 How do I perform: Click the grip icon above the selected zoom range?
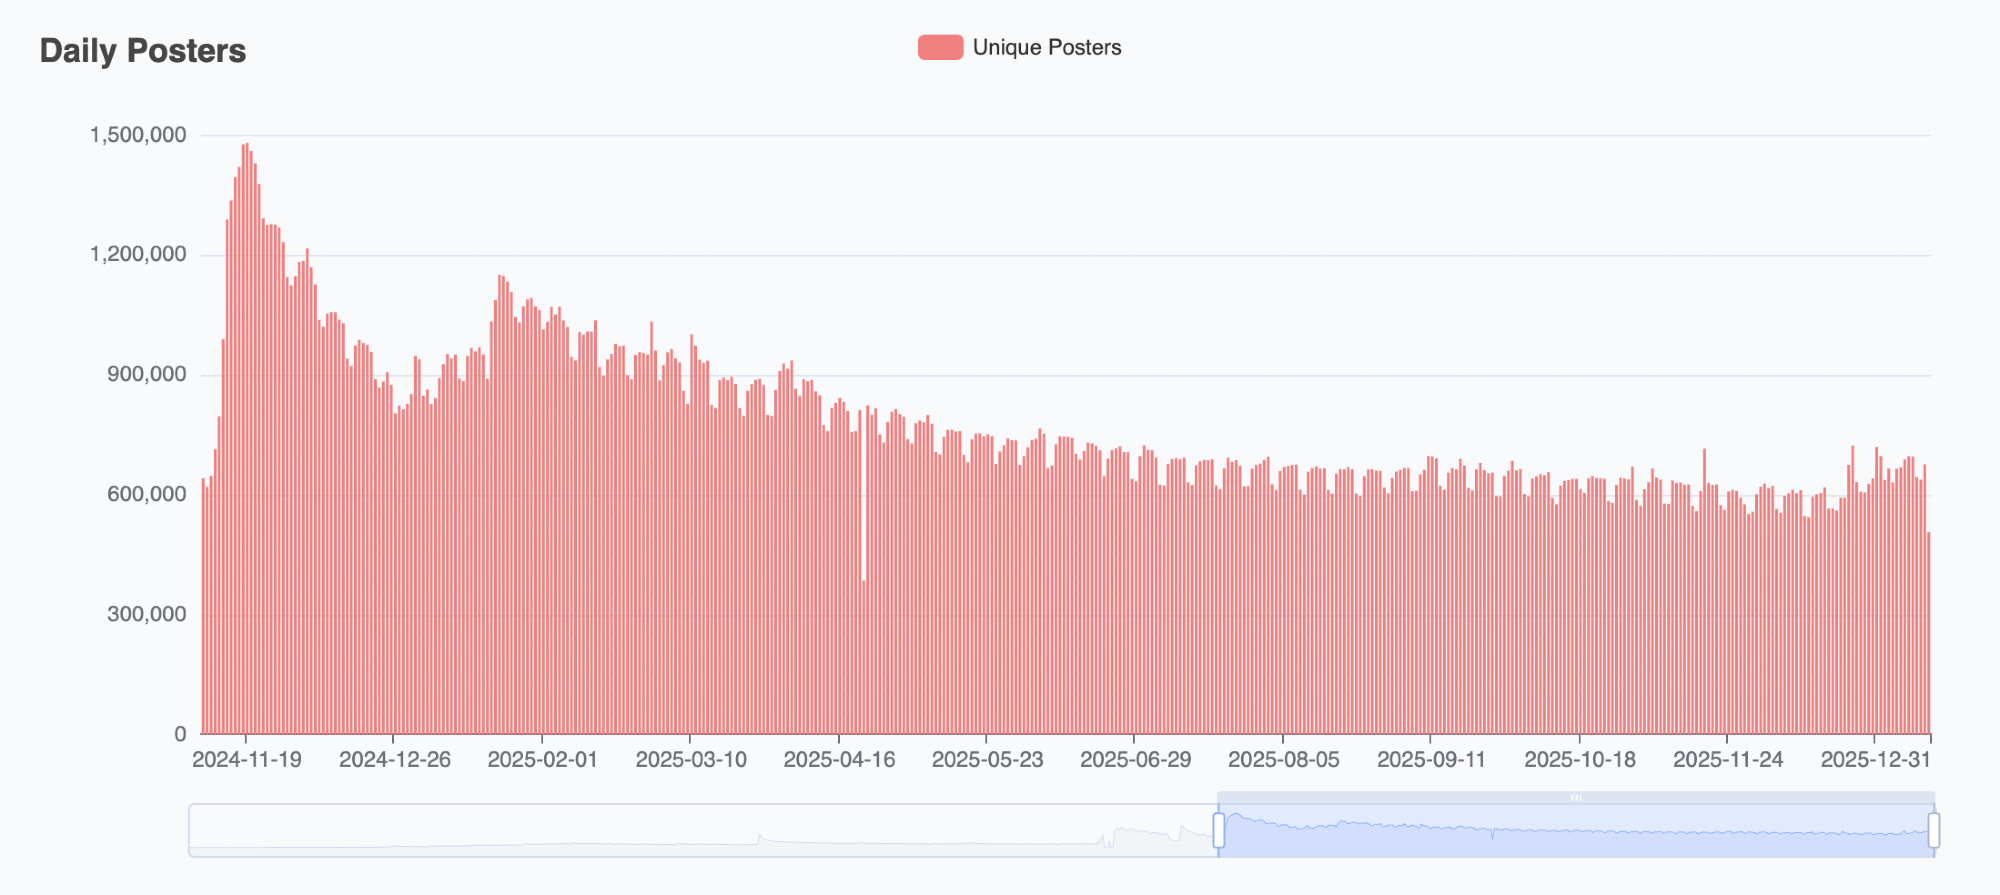coord(1576,798)
